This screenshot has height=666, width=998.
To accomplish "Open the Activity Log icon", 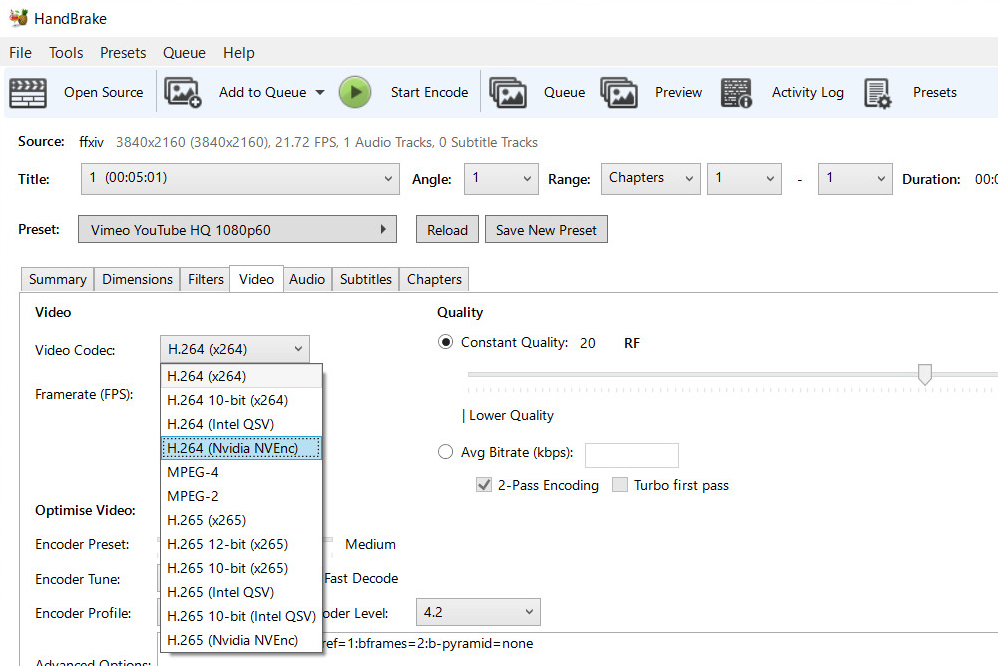I will tap(736, 93).
